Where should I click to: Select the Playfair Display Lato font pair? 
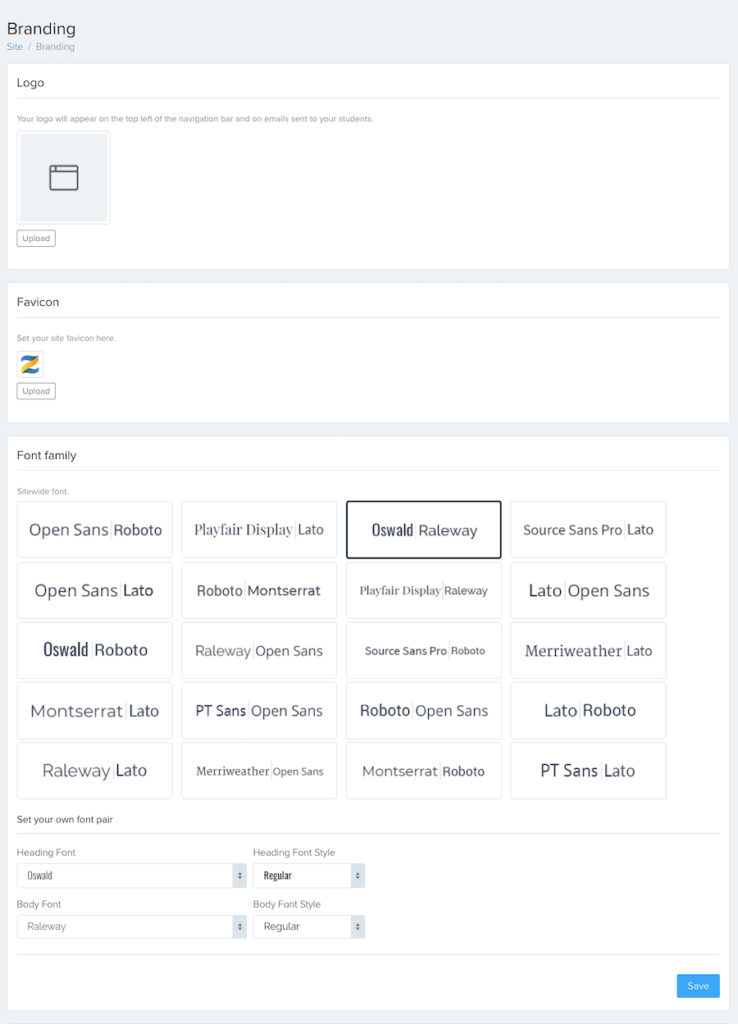259,530
